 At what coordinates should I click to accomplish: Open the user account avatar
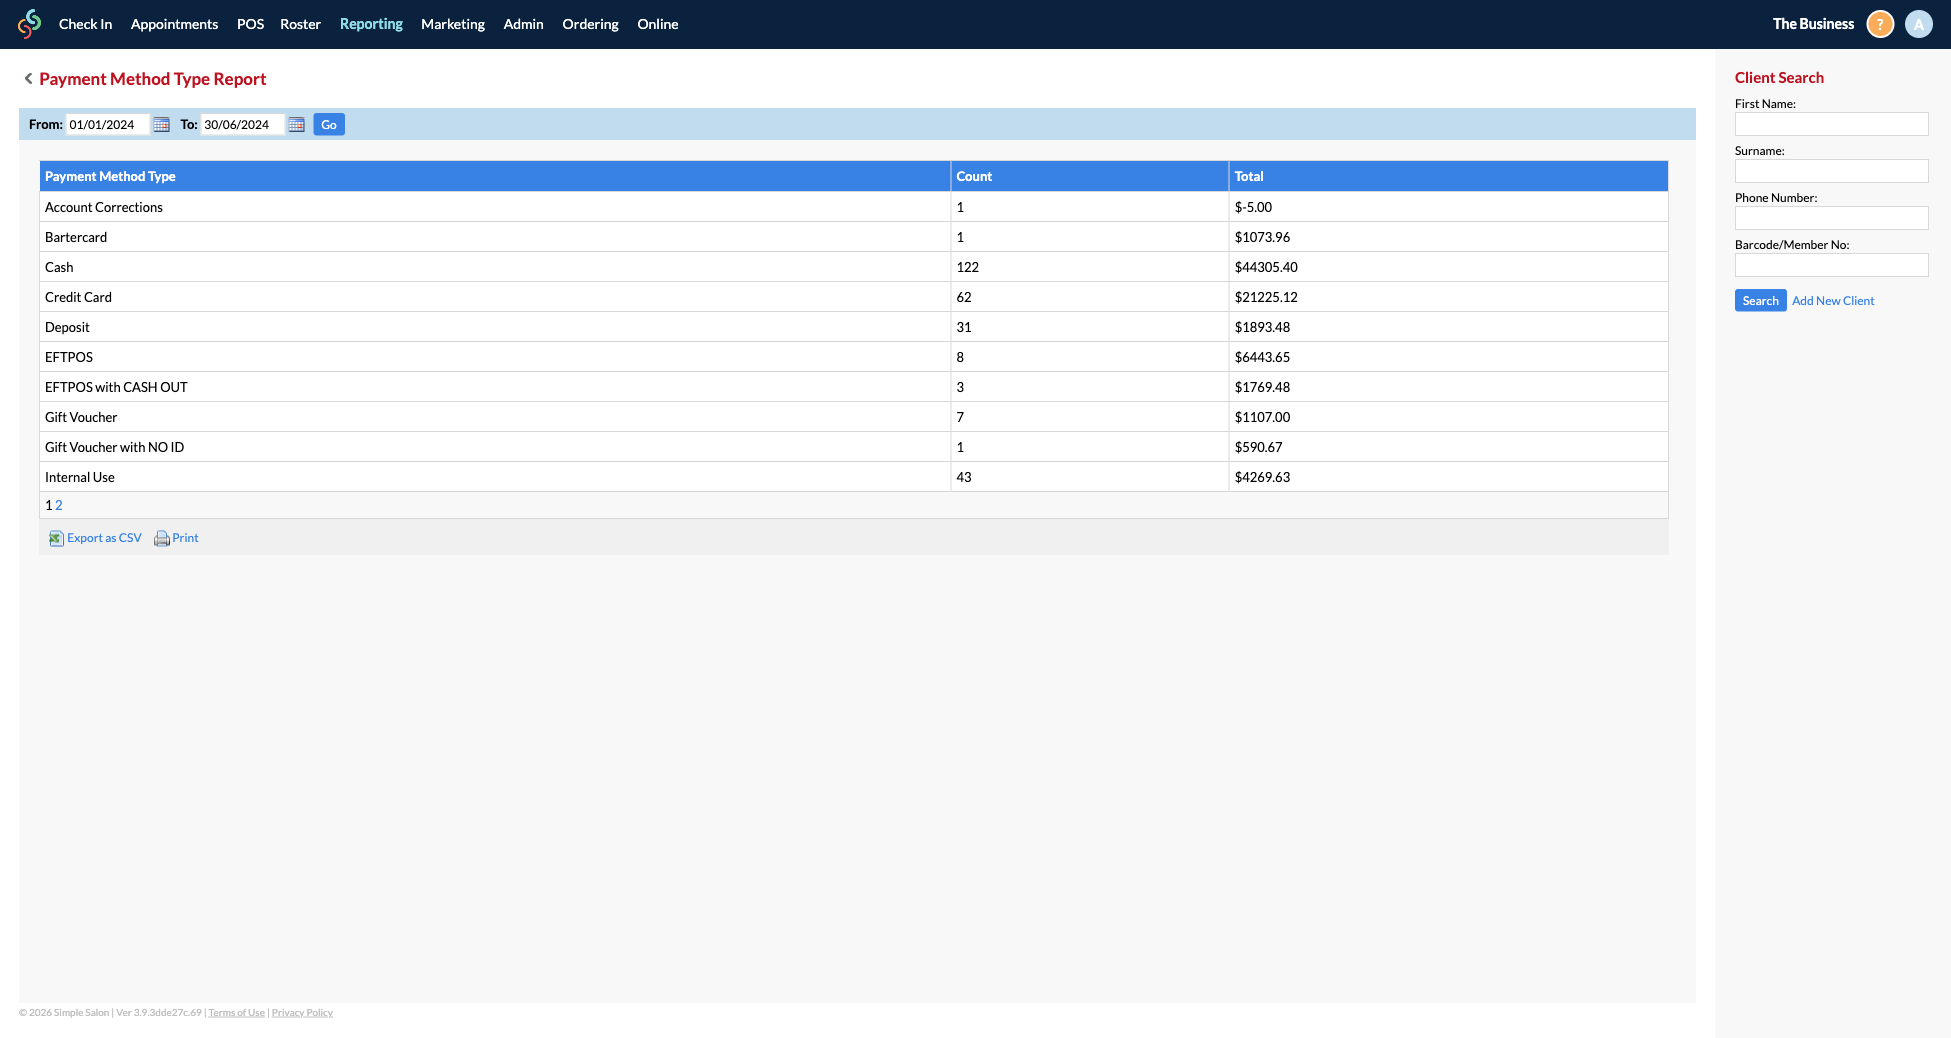[x=1918, y=23]
